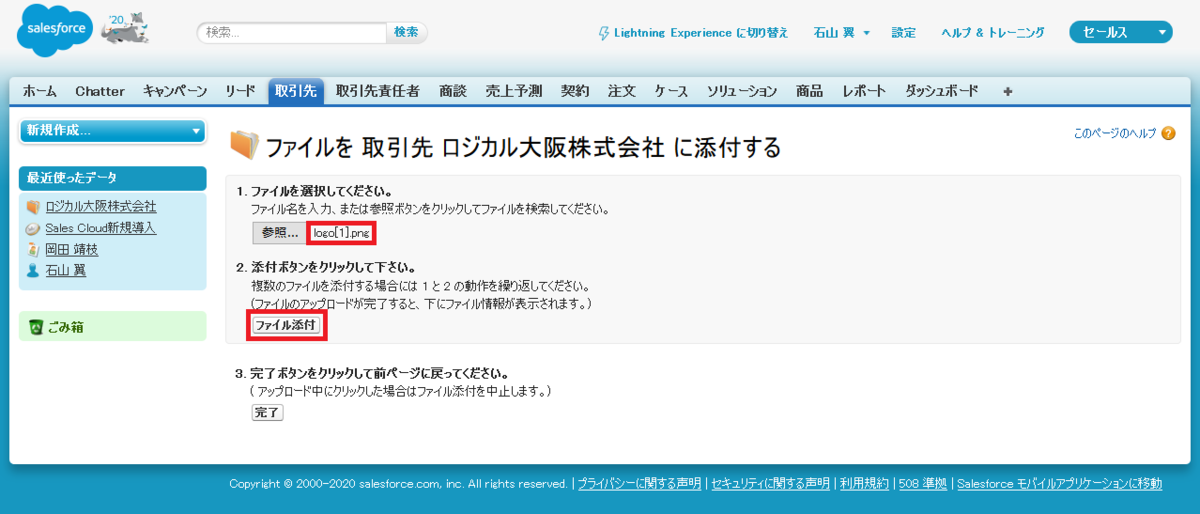
Task: Click the orange help question mark icon
Action: pyautogui.click(x=1169, y=133)
